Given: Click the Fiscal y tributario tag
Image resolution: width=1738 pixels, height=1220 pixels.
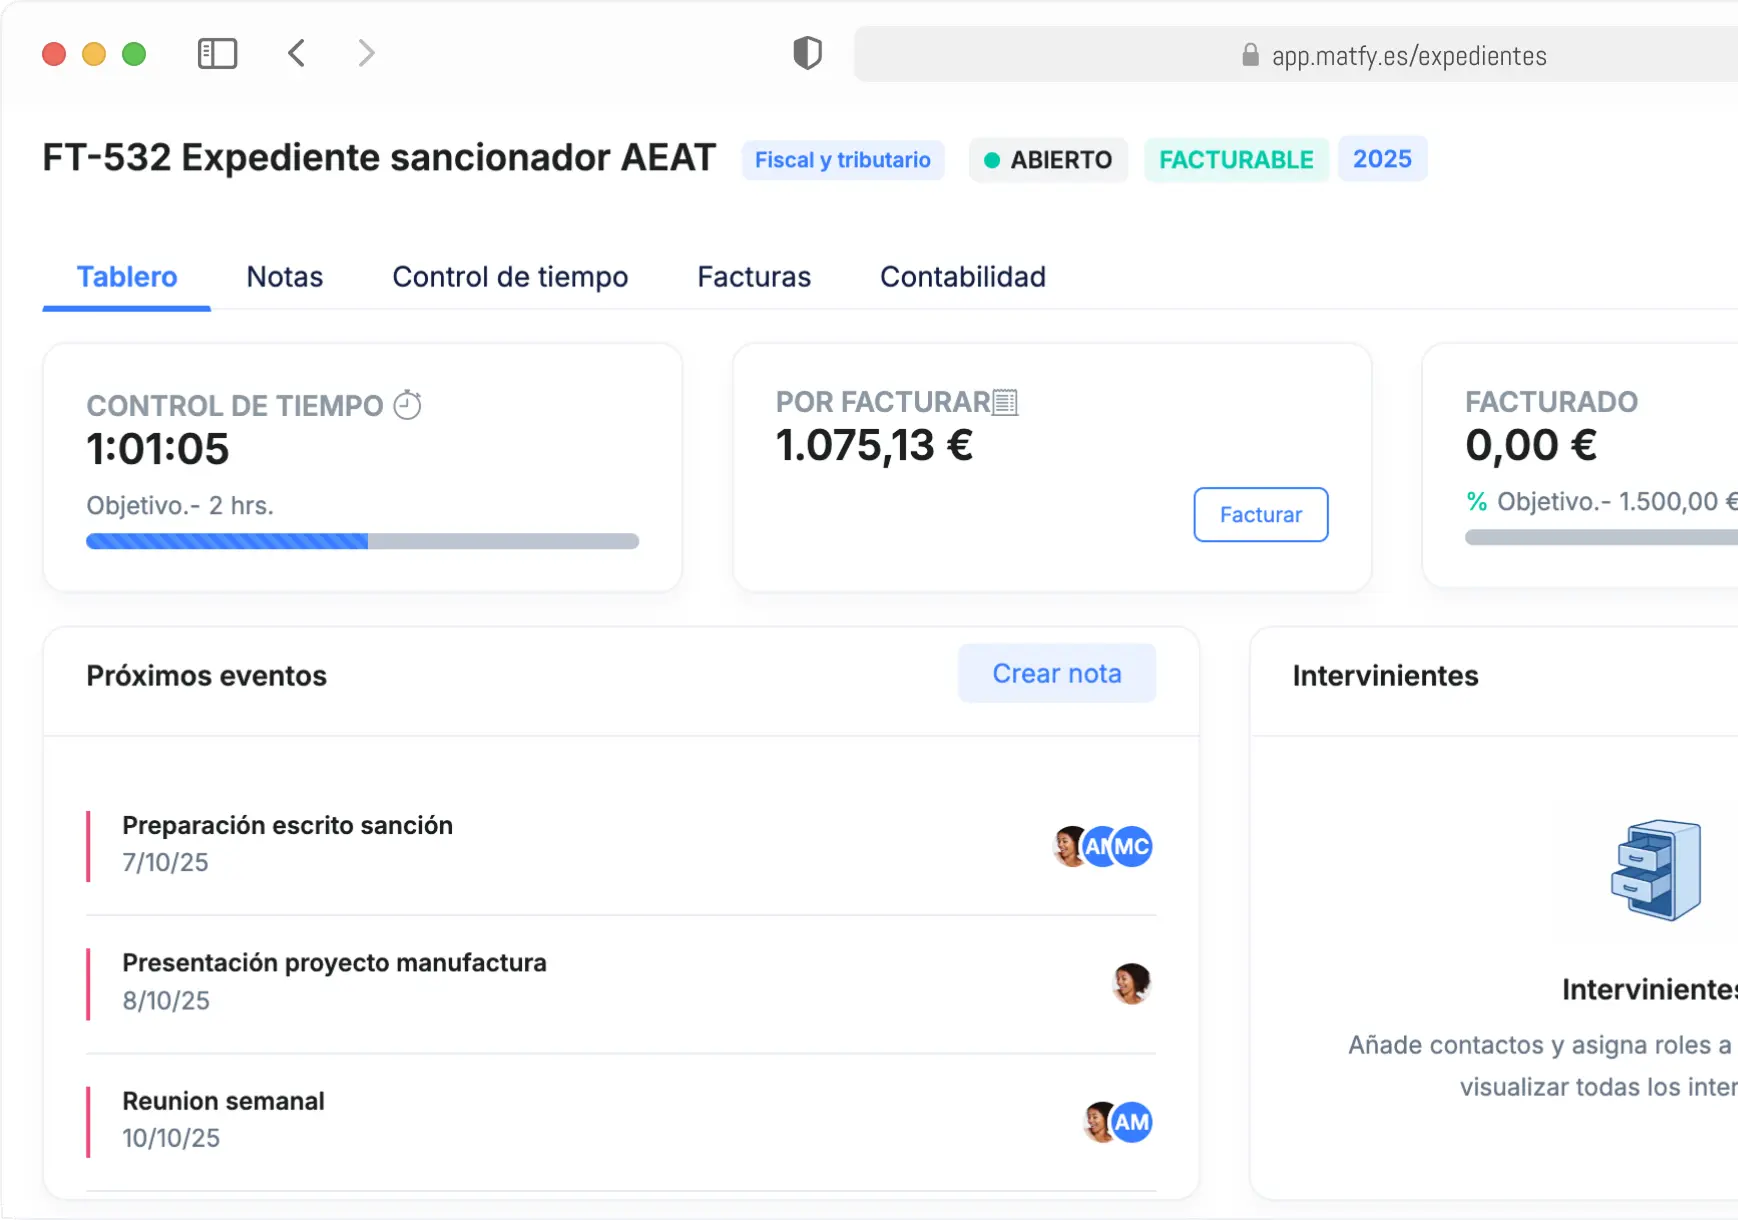Looking at the screenshot, I should 842,160.
